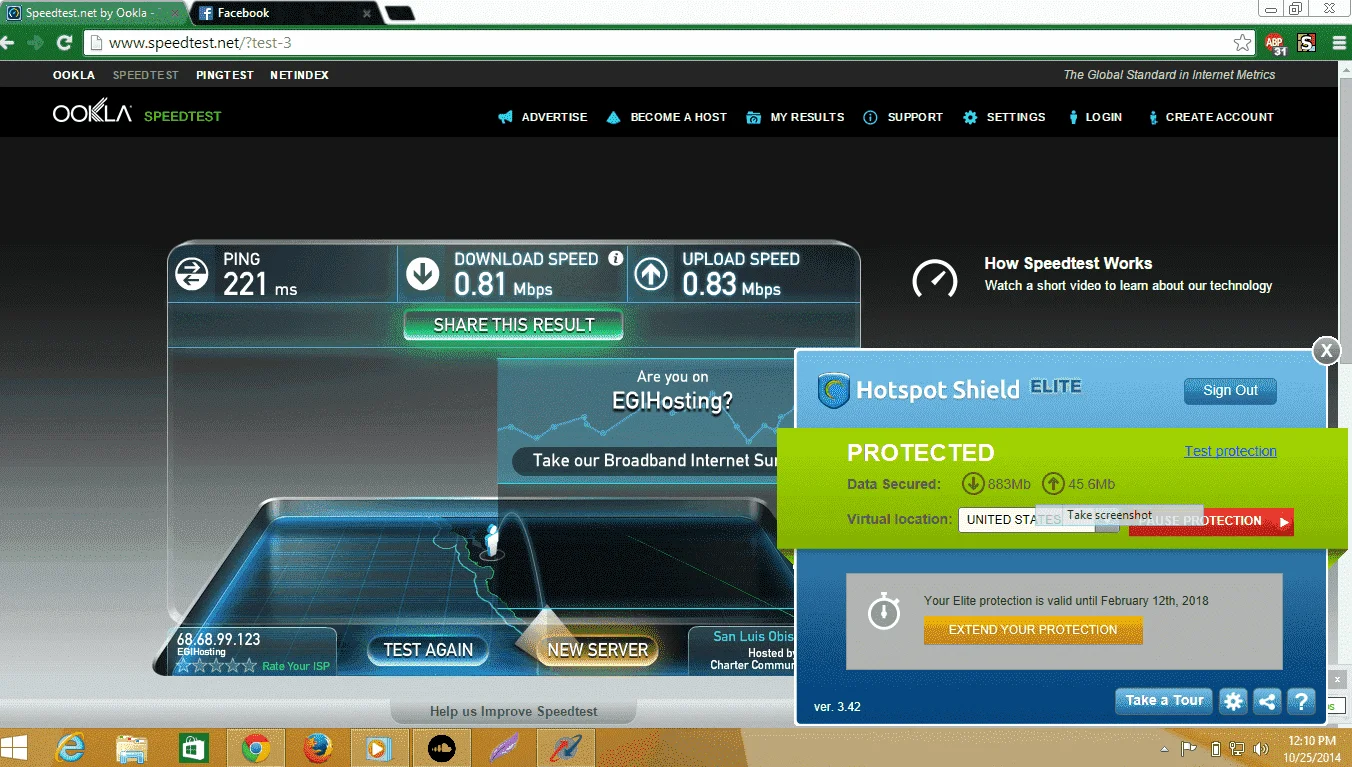The height and width of the screenshot is (767, 1352).
Task: Click LOGIN in the header
Action: click(x=1094, y=117)
